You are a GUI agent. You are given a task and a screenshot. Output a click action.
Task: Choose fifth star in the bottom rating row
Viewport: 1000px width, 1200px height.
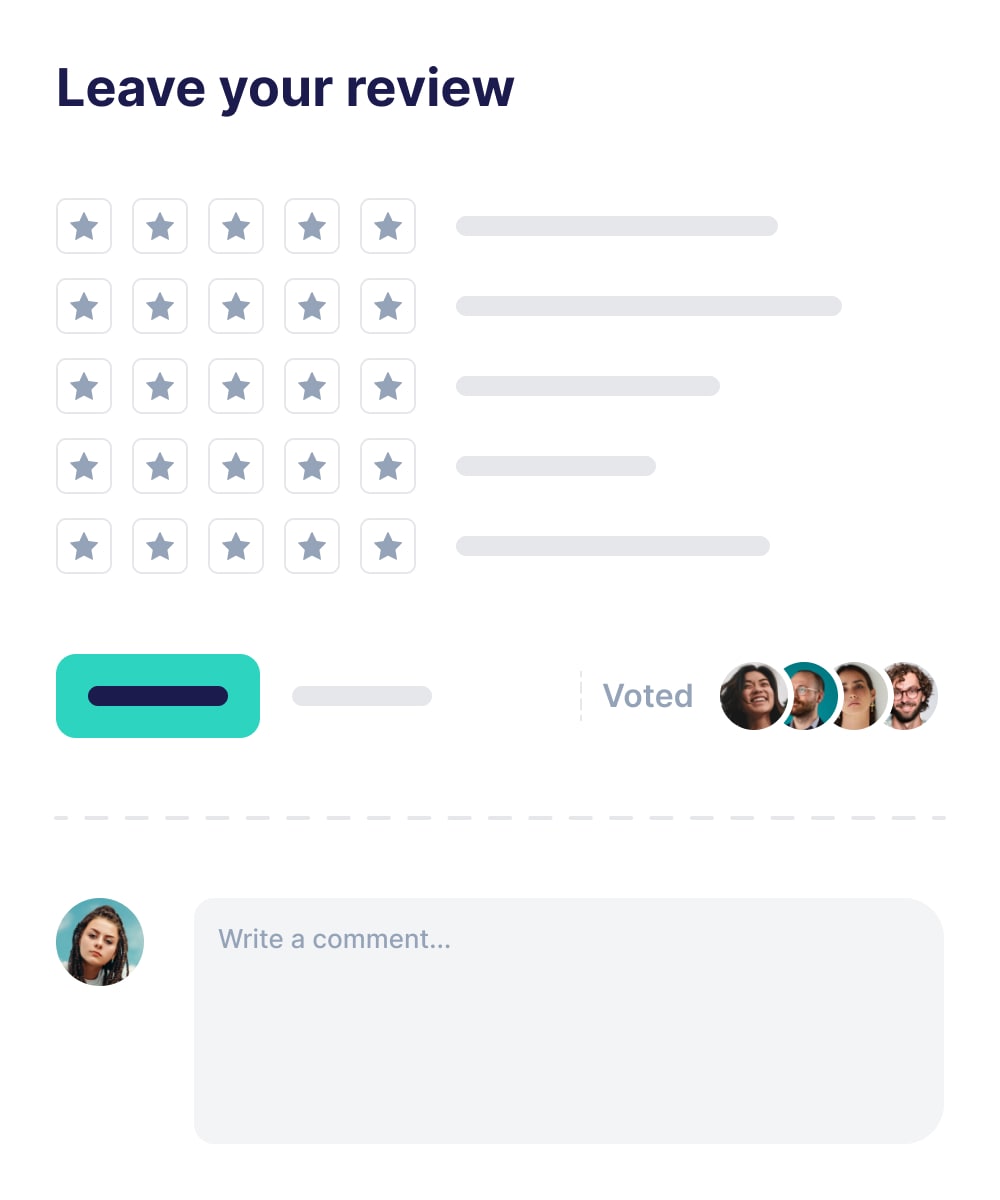[x=388, y=546]
